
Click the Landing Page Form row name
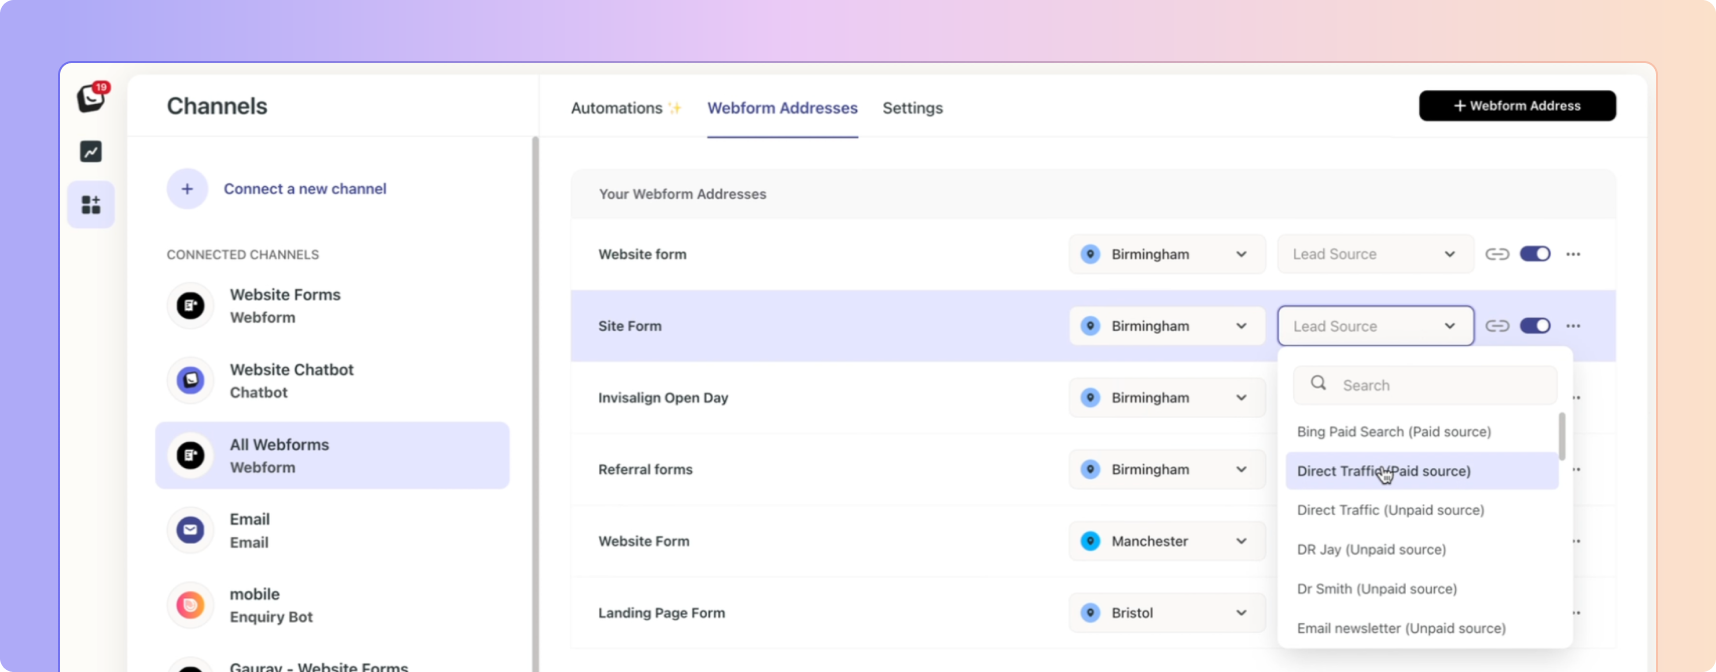click(661, 613)
